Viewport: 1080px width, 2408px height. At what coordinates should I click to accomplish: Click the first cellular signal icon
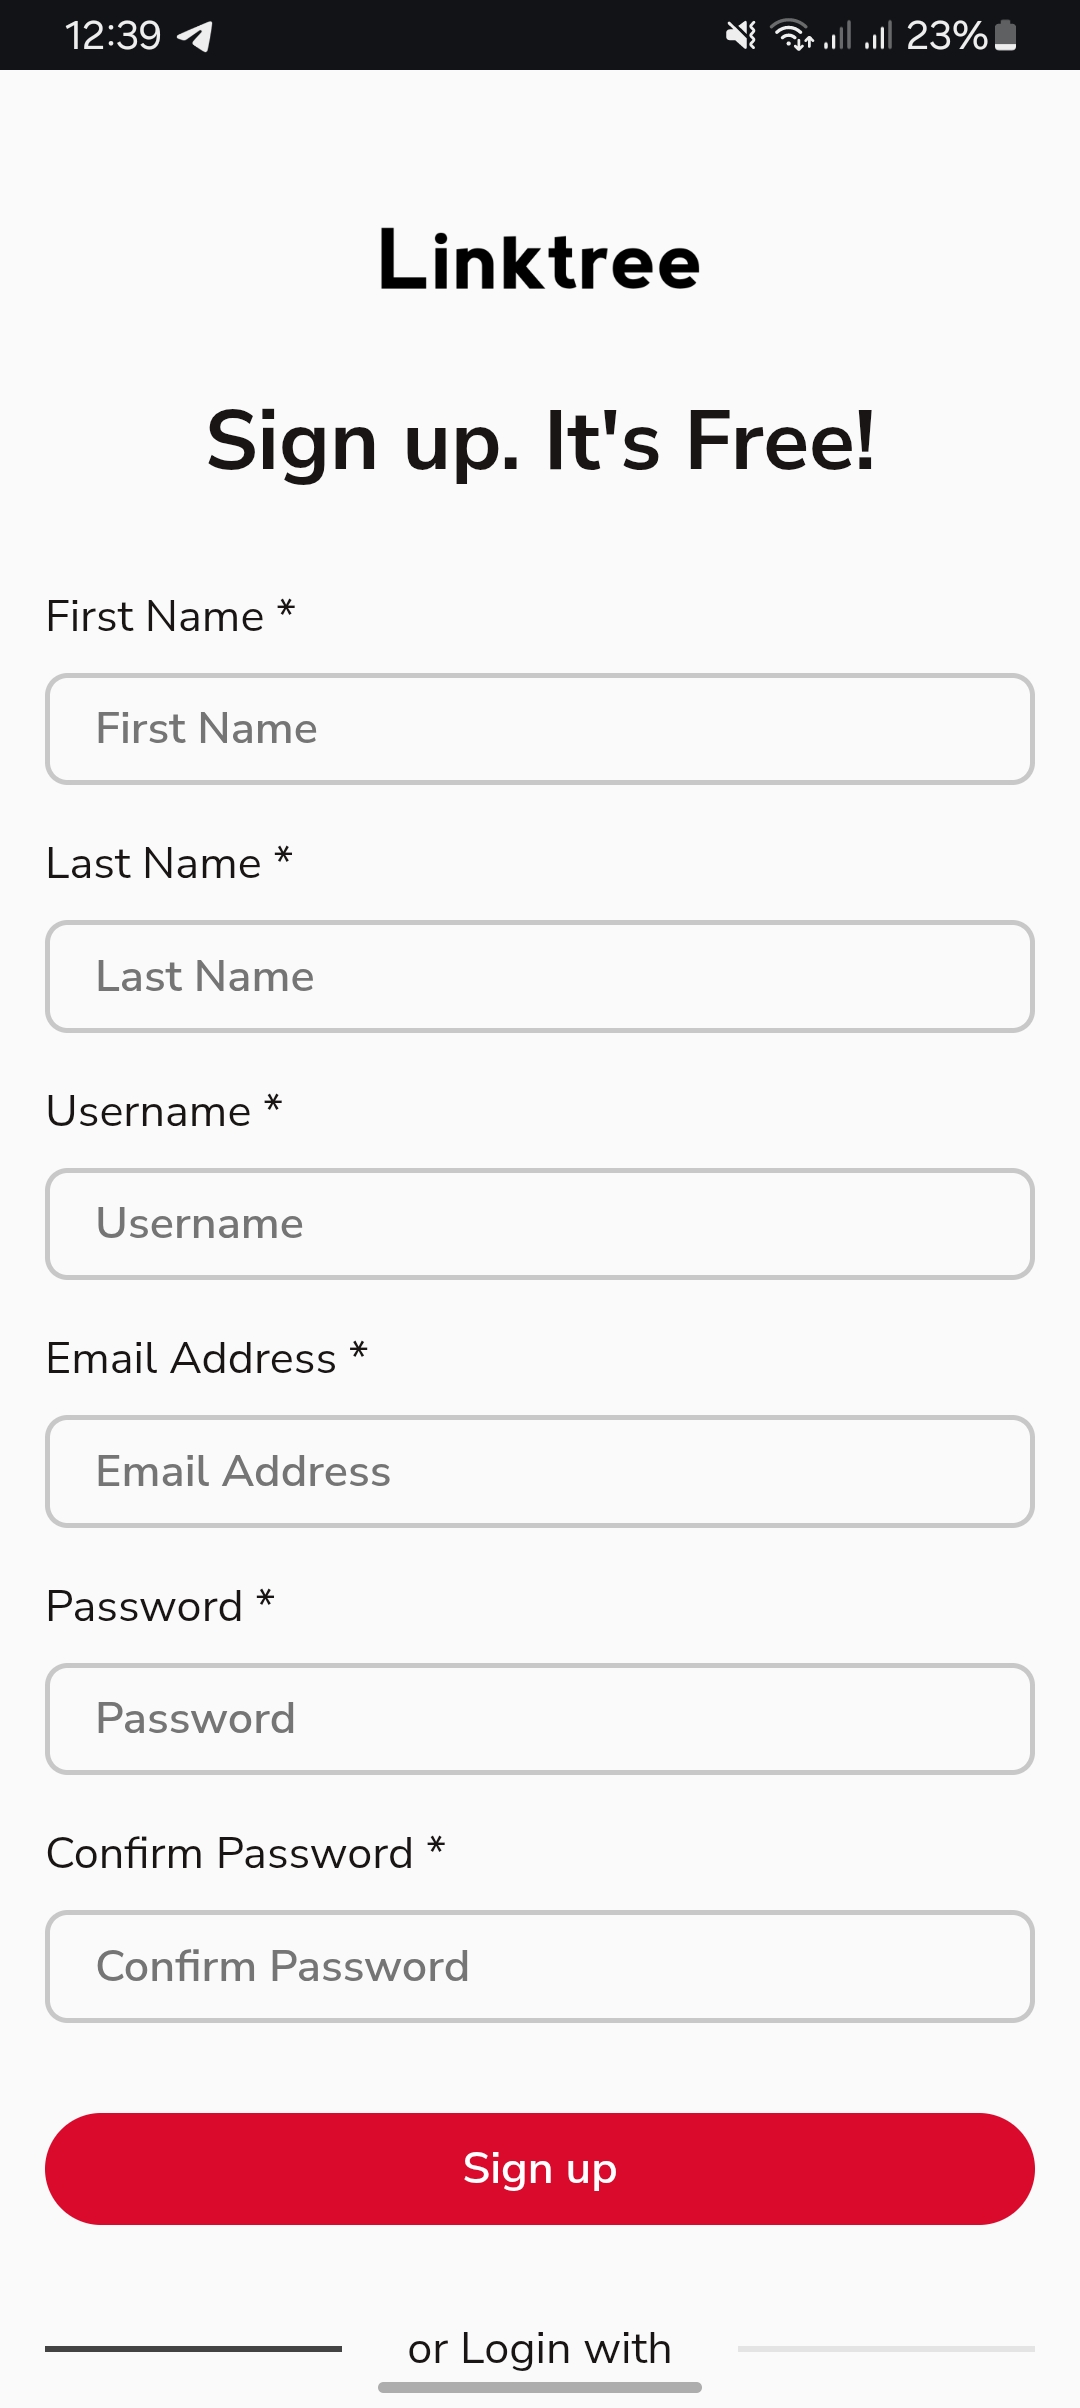(840, 35)
